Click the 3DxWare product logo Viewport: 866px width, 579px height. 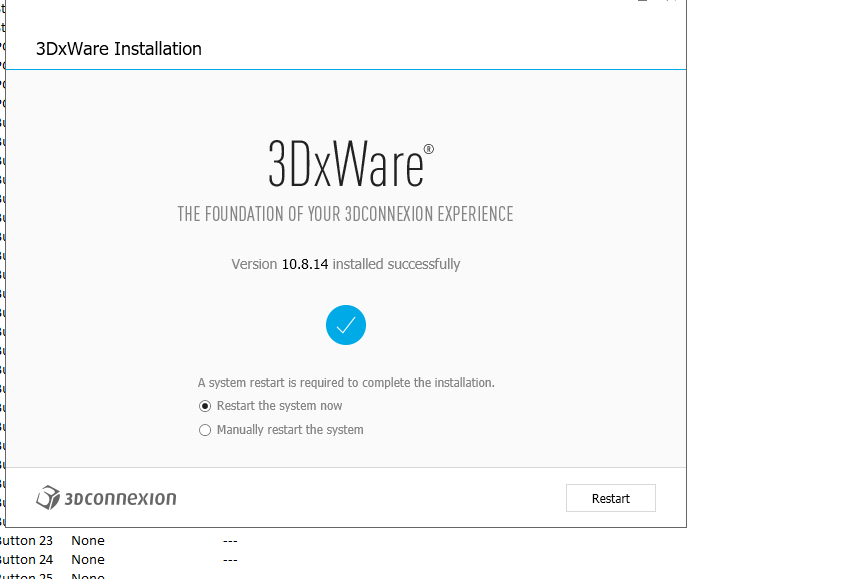pos(351,163)
